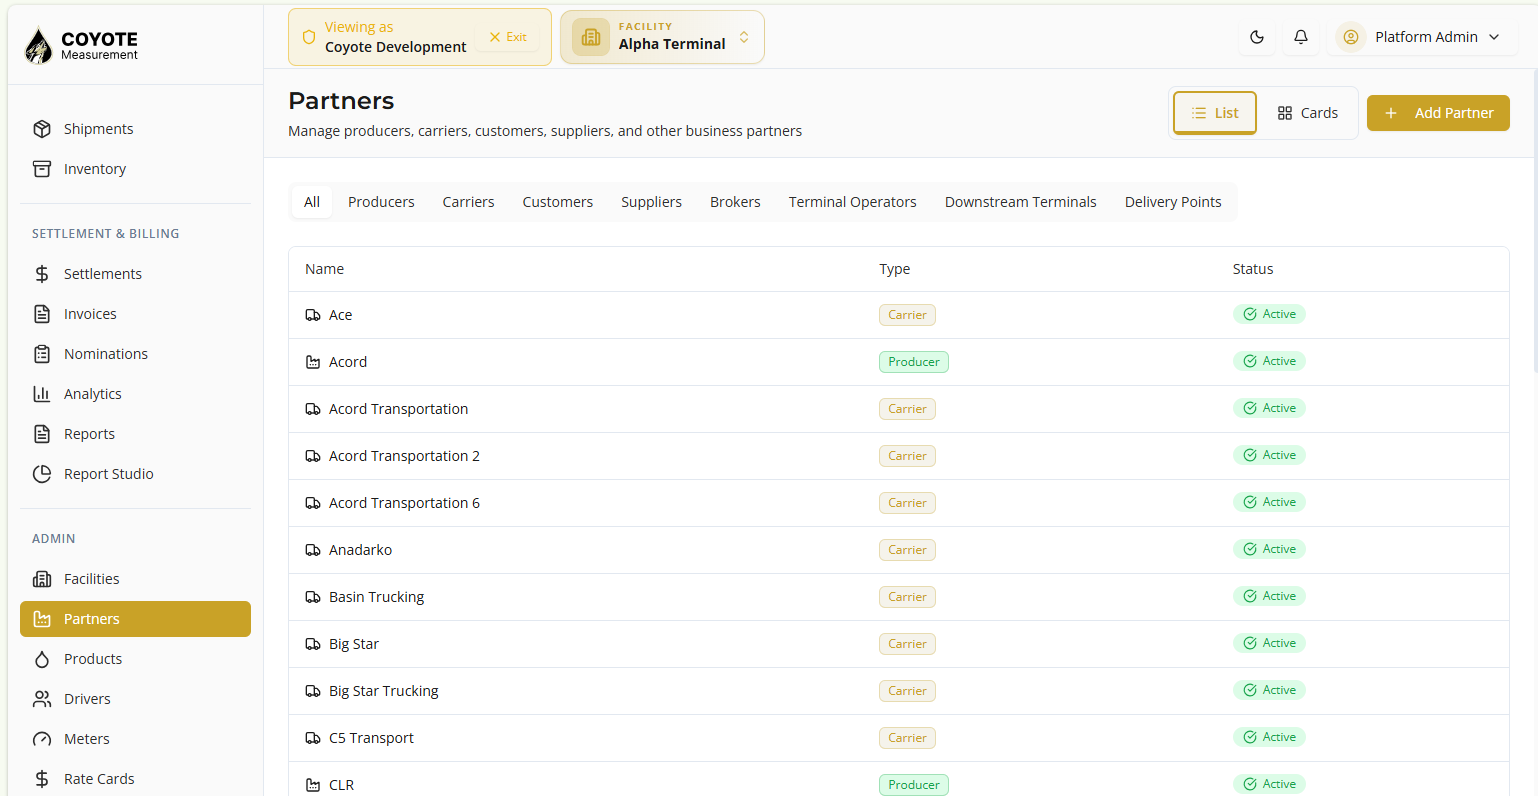Click the factory icon beside Acord
The width and height of the screenshot is (1538, 796).
pyautogui.click(x=313, y=362)
